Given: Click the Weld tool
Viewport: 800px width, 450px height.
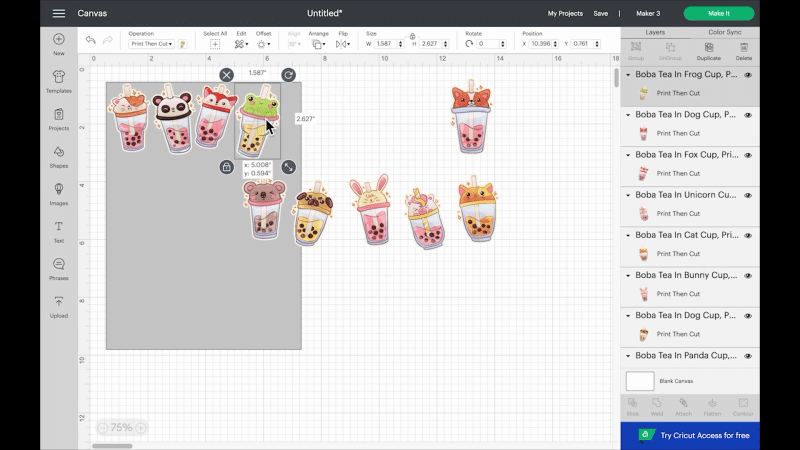Looking at the screenshot, I should tap(657, 407).
